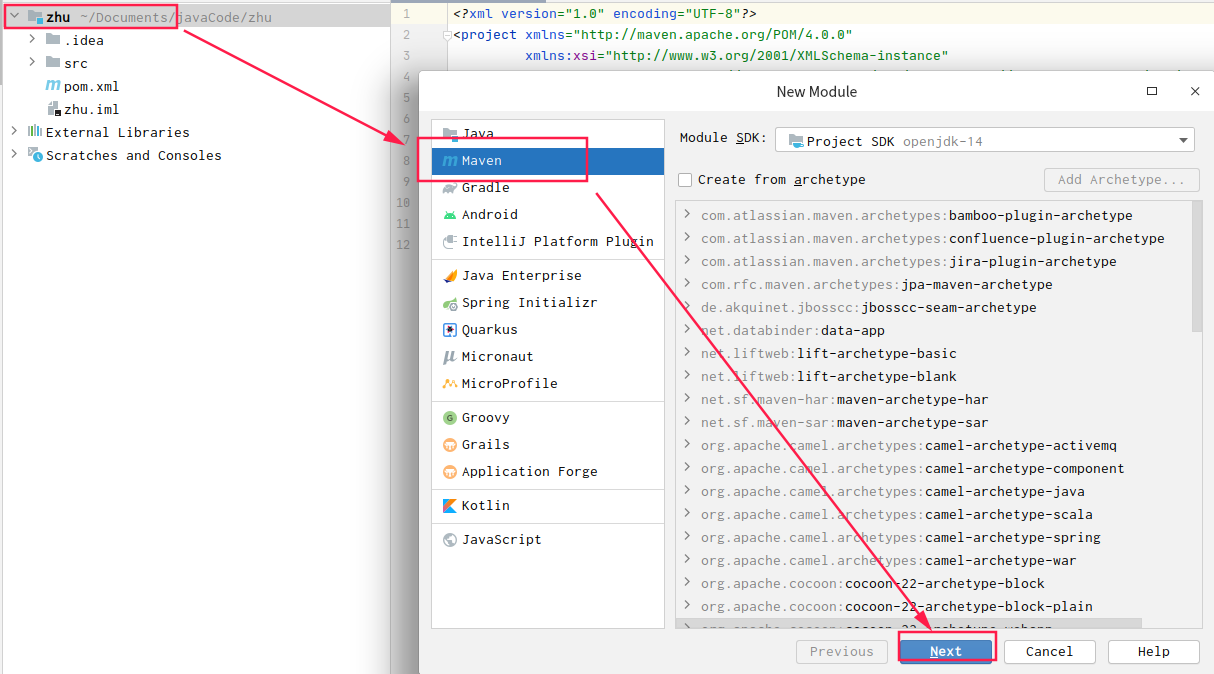
Task: Select the Groovy icon
Action: click(450, 418)
